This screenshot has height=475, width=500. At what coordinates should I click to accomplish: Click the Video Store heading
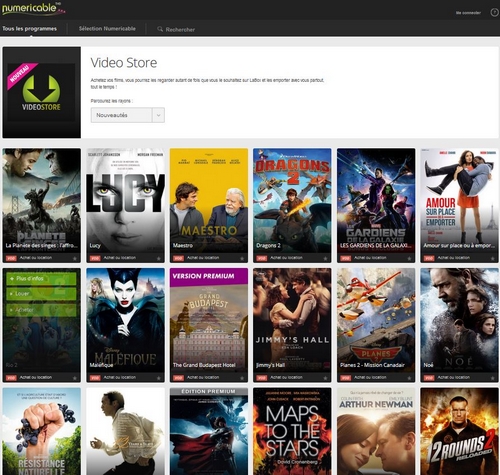(x=124, y=63)
